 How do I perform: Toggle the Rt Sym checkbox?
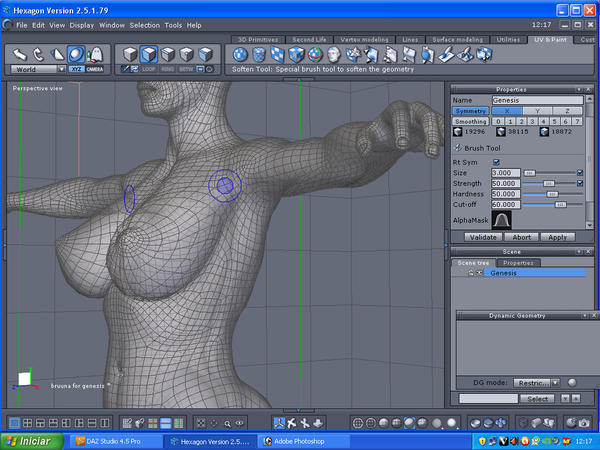[497, 161]
